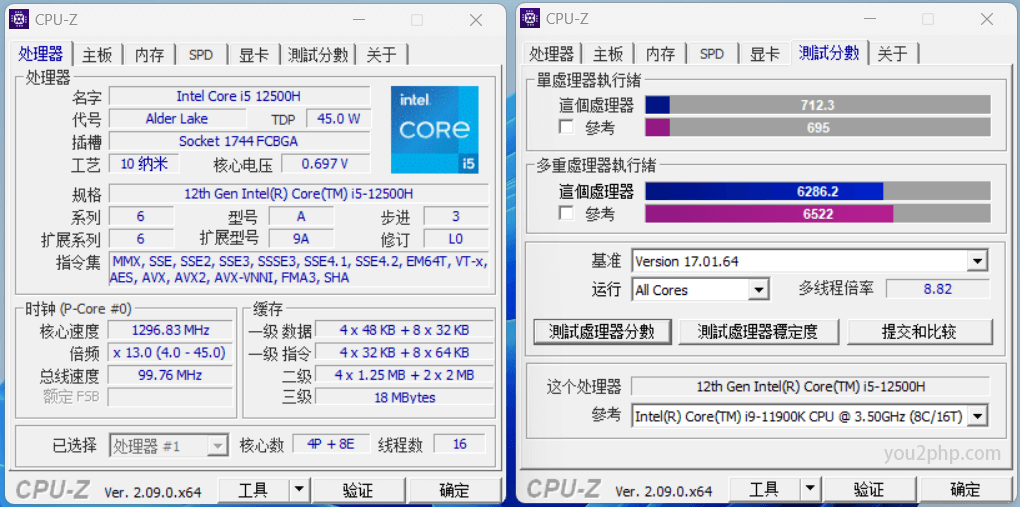Click 确定 button in right window
1020x507 pixels.
(x=967, y=489)
